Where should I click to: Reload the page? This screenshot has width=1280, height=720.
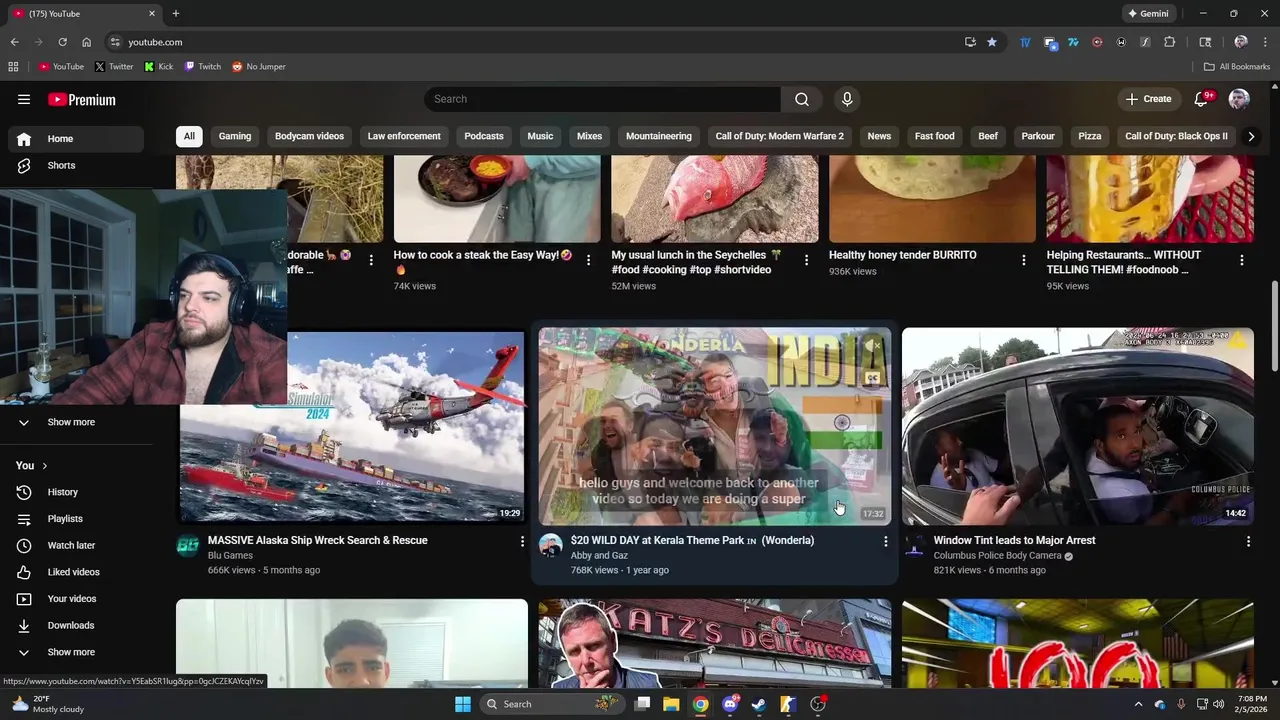pos(62,42)
